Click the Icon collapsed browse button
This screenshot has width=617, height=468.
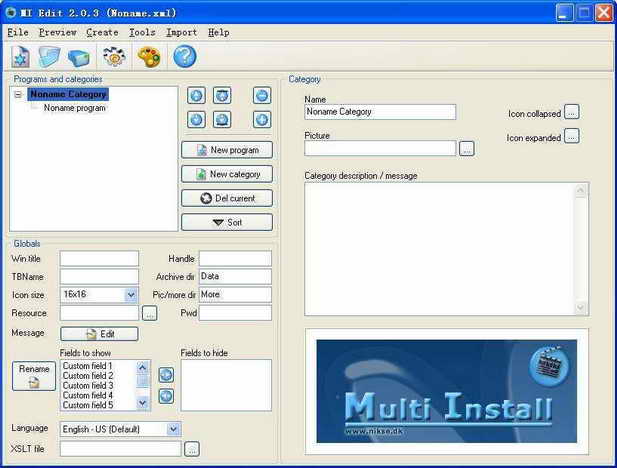coord(571,112)
